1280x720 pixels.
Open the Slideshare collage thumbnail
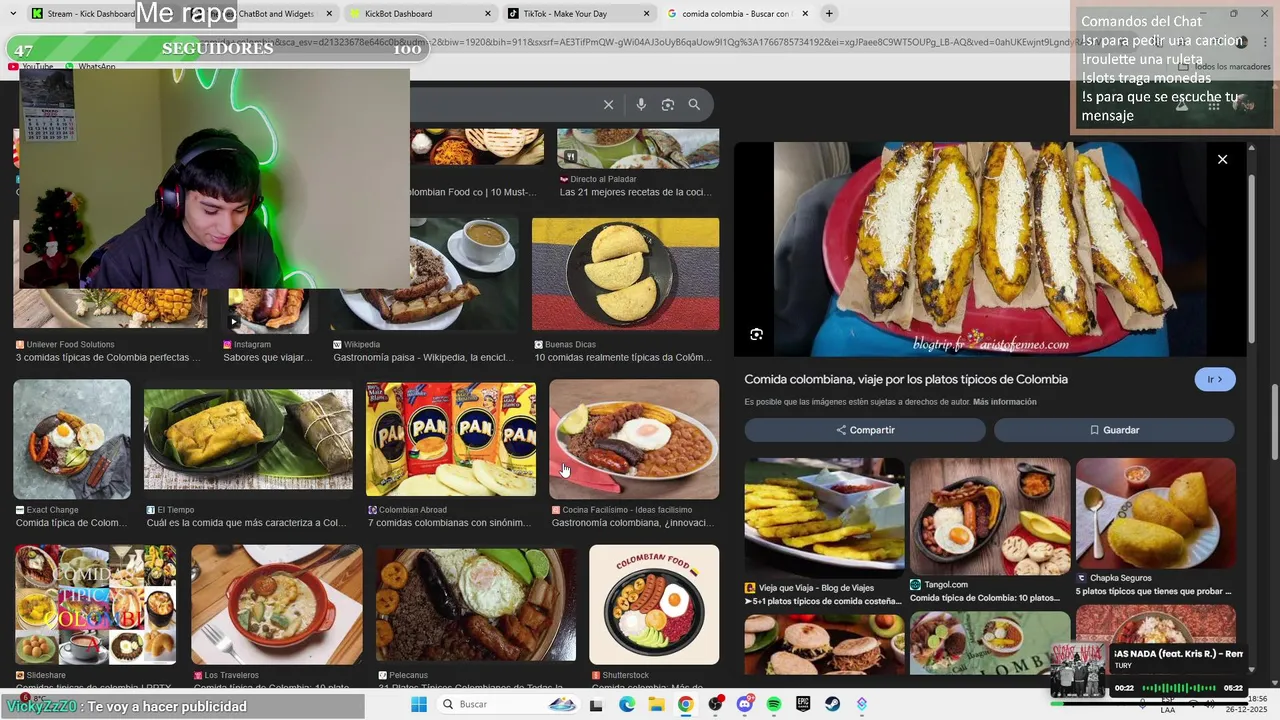[95, 604]
